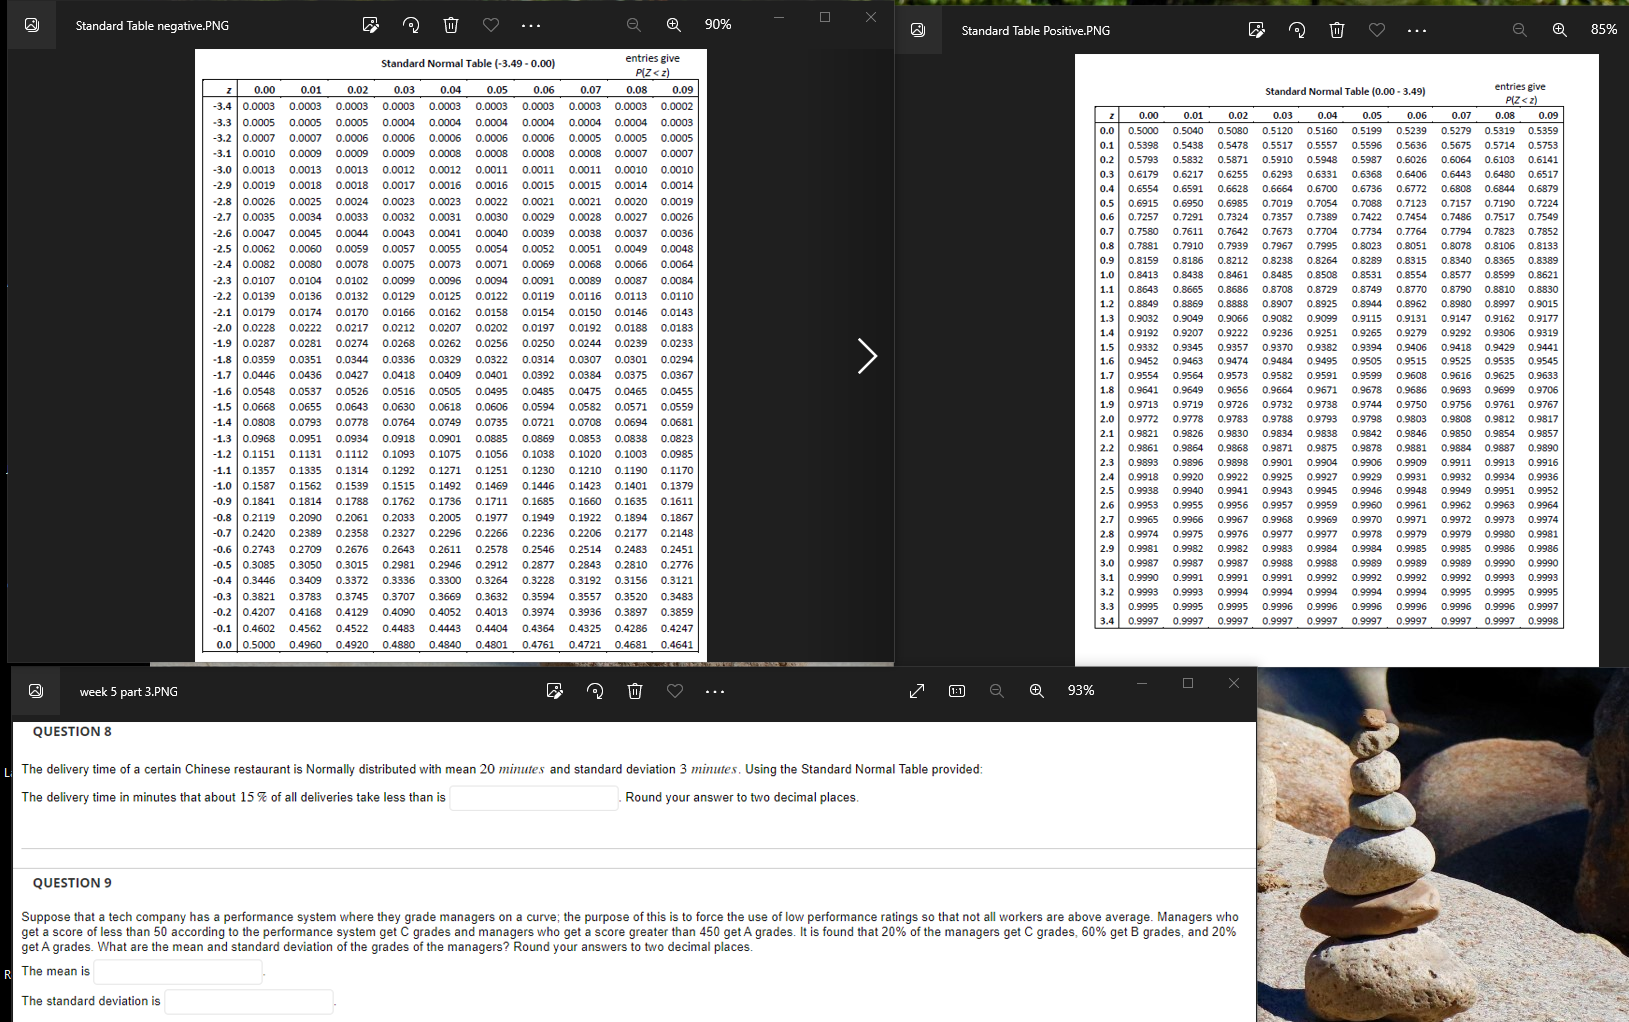Click the -1.0 row label in negative table
The height and width of the screenshot is (1022, 1629).
(x=221, y=486)
